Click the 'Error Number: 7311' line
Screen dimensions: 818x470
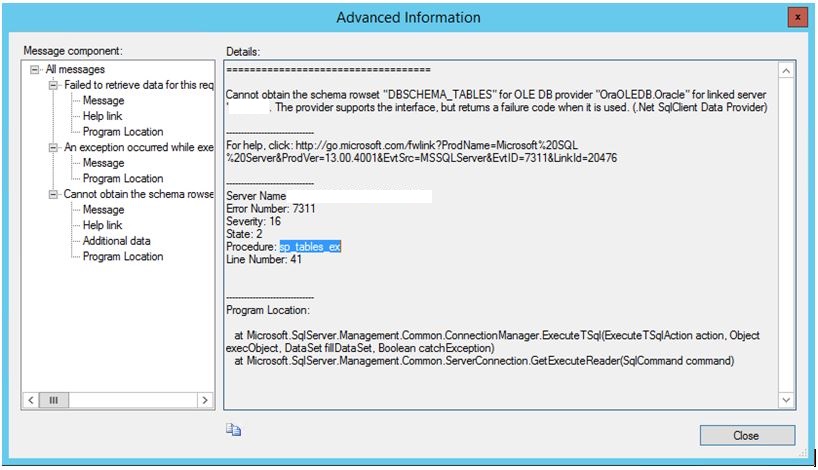tap(271, 209)
